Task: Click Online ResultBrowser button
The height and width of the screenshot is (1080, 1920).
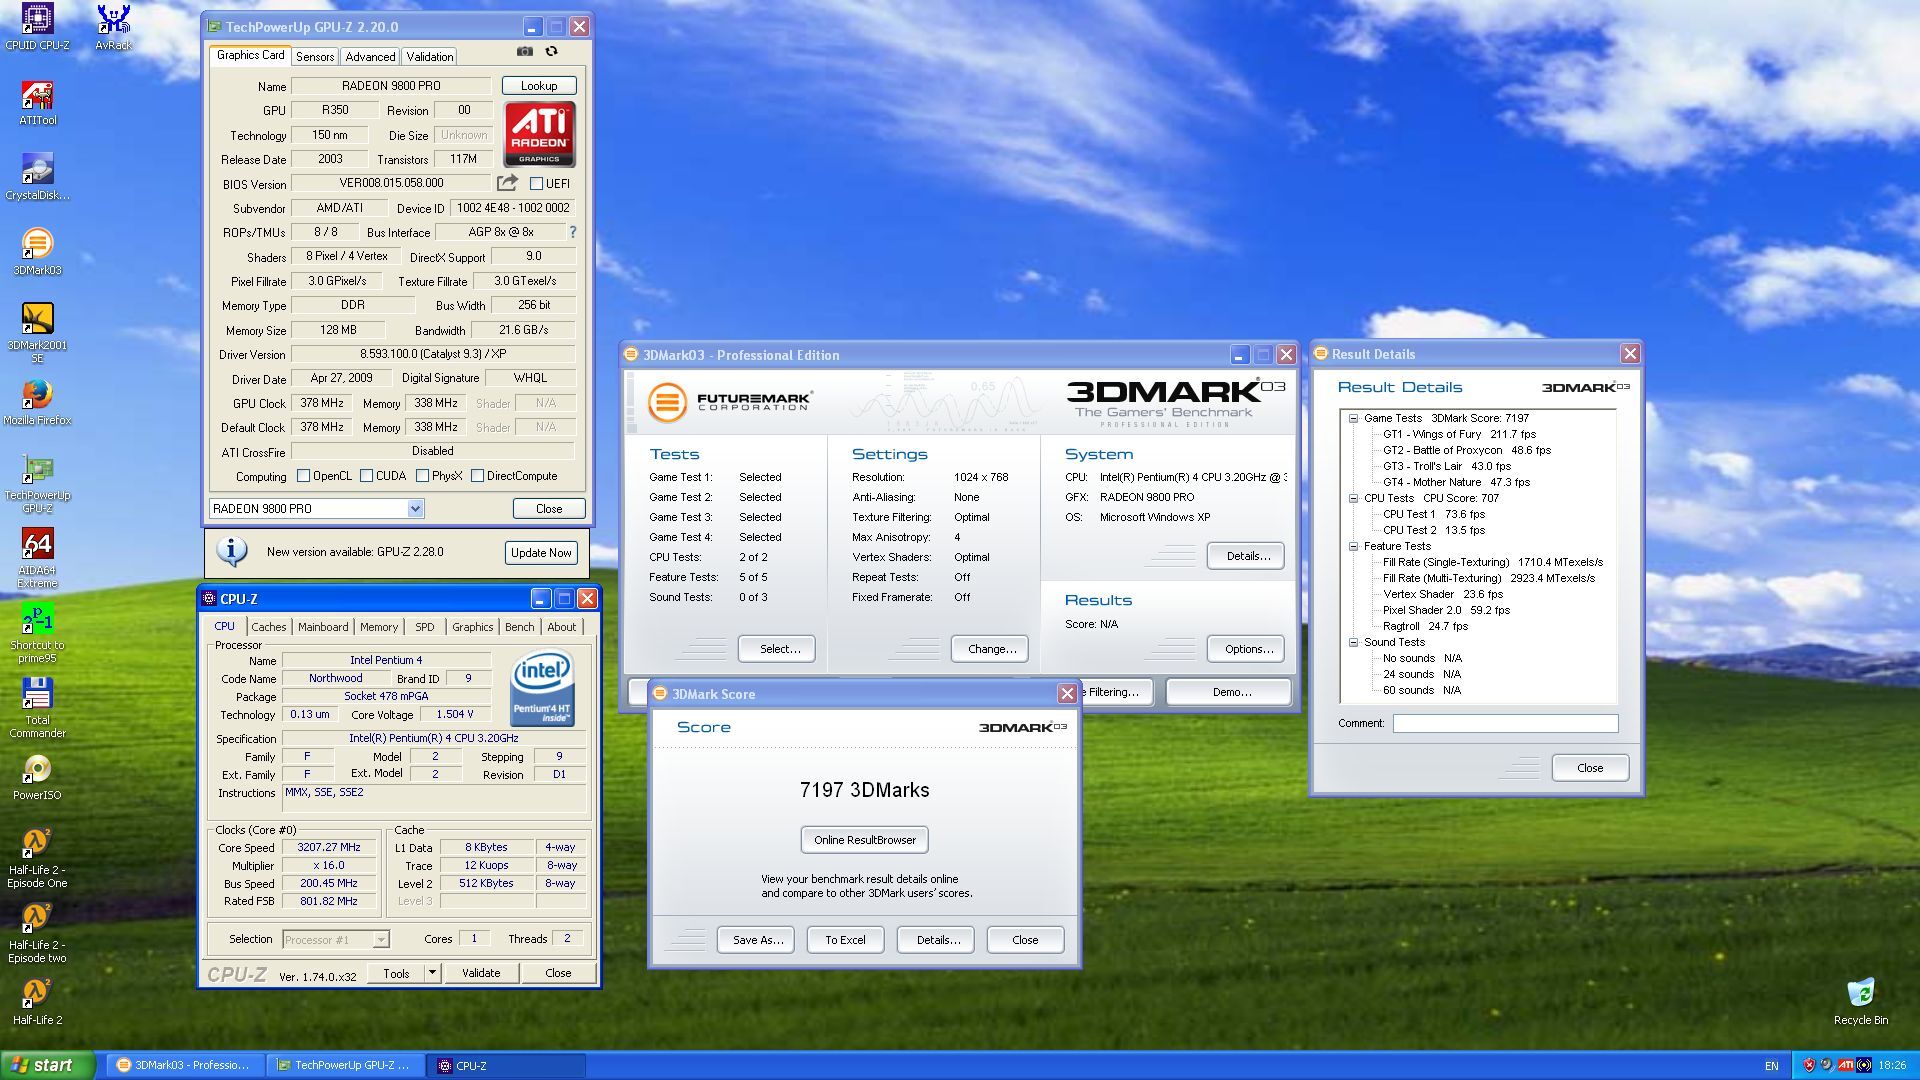Action: [x=865, y=840]
